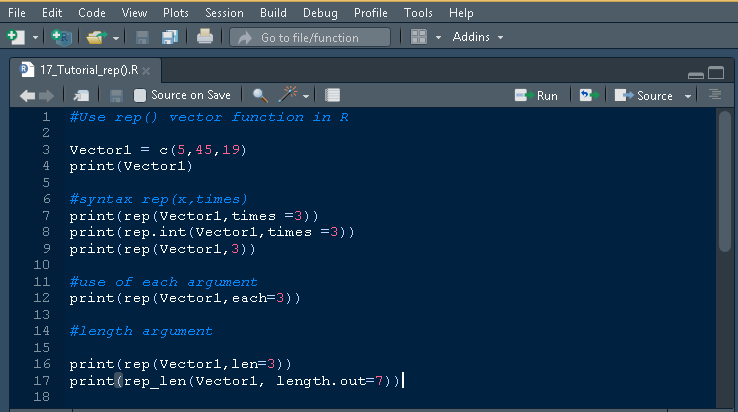Re-run the previous code region
Viewport: 738px width, 412px height.
click(x=589, y=95)
